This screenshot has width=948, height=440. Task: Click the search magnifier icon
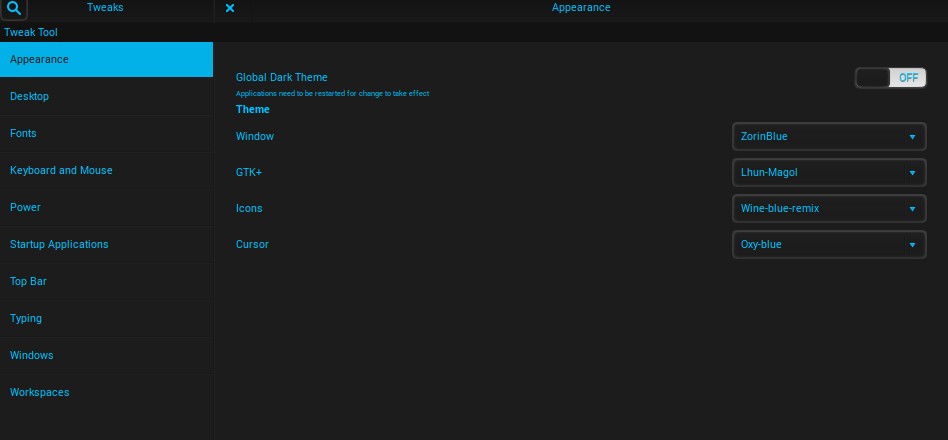coord(12,9)
